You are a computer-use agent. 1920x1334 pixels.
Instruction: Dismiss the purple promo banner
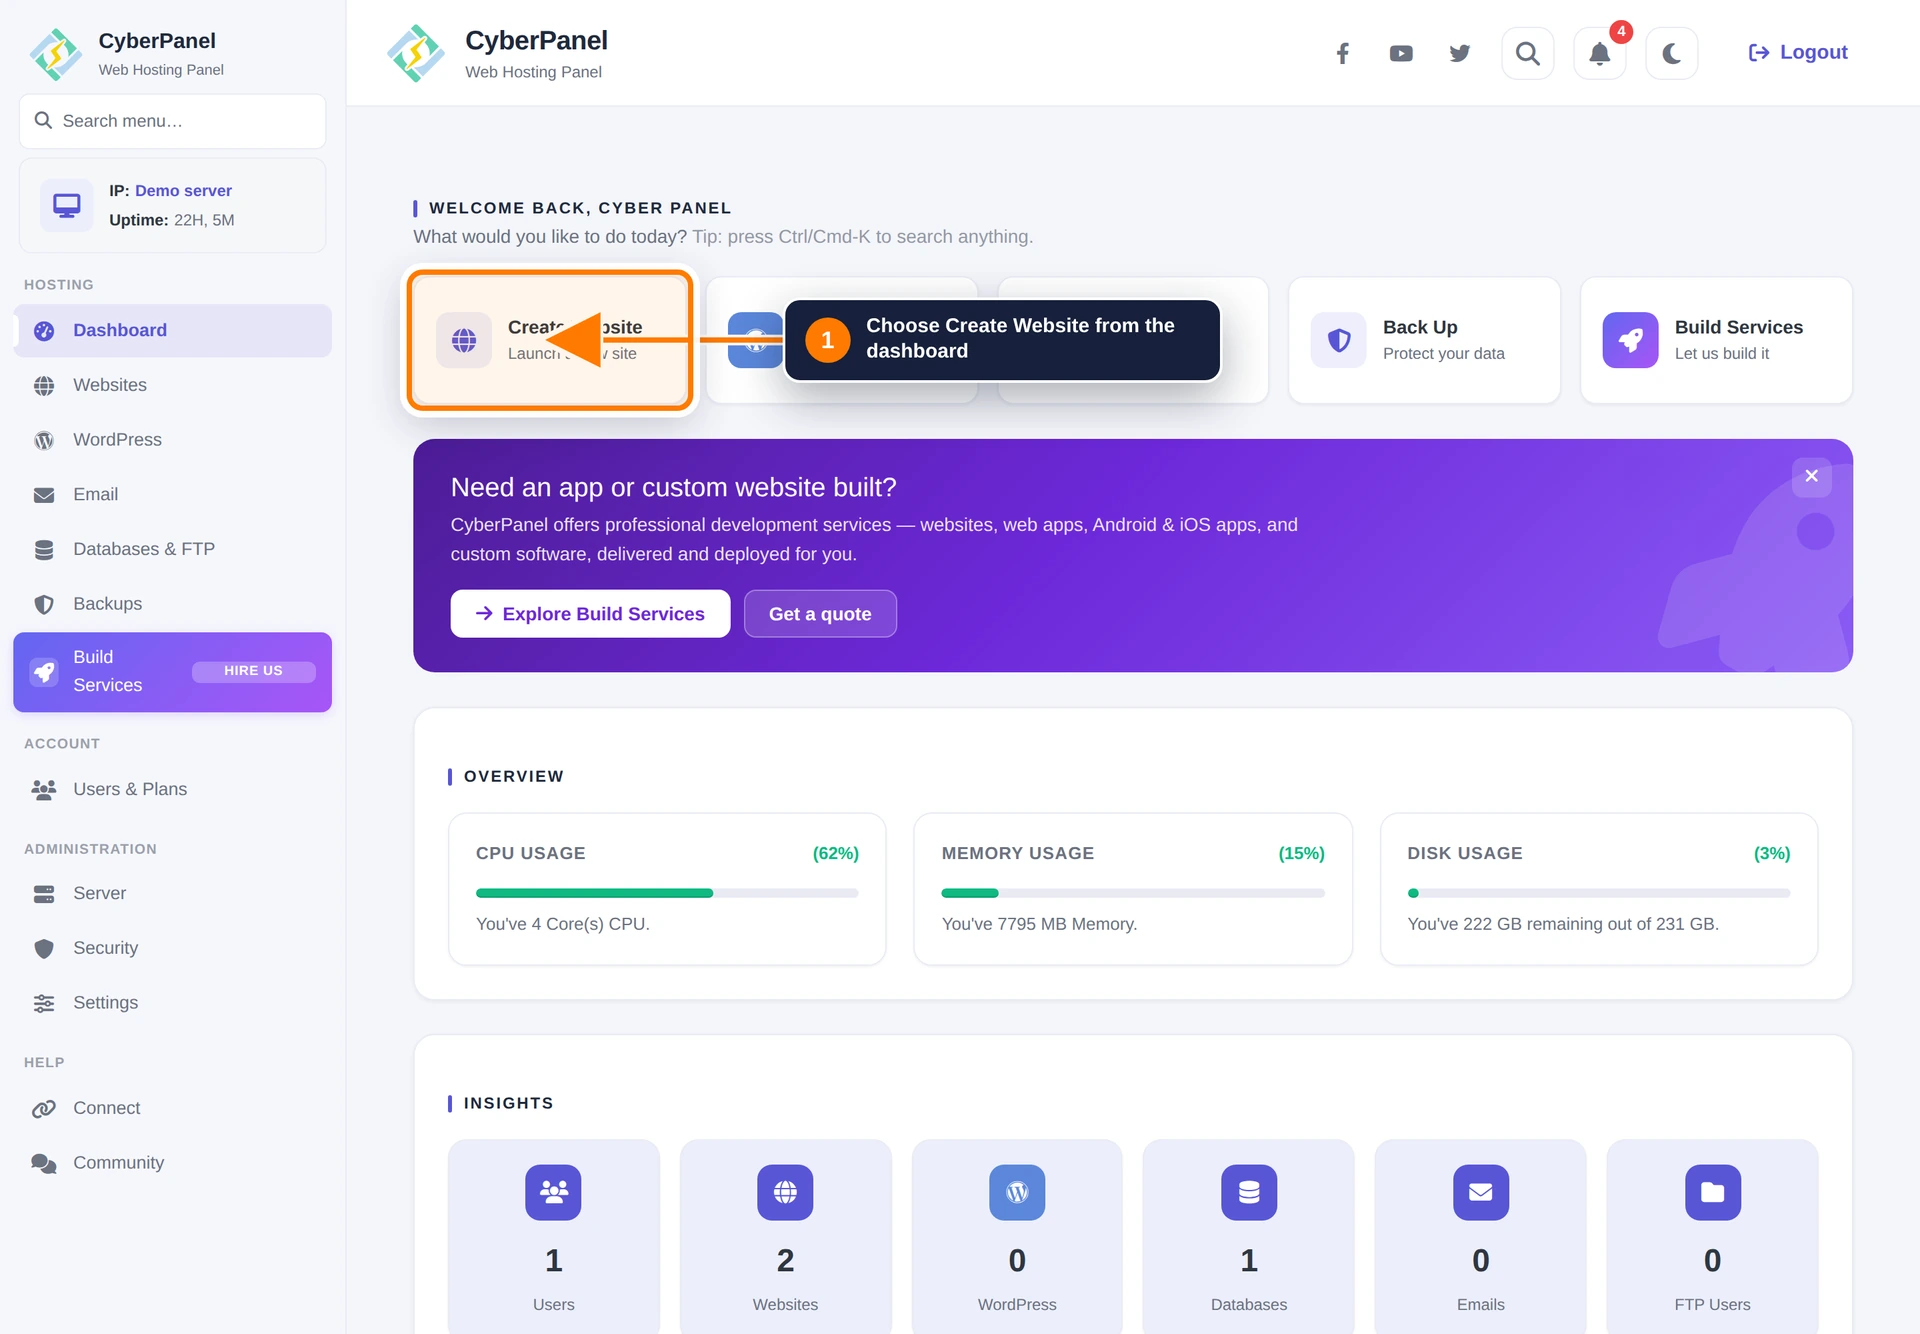click(1811, 476)
